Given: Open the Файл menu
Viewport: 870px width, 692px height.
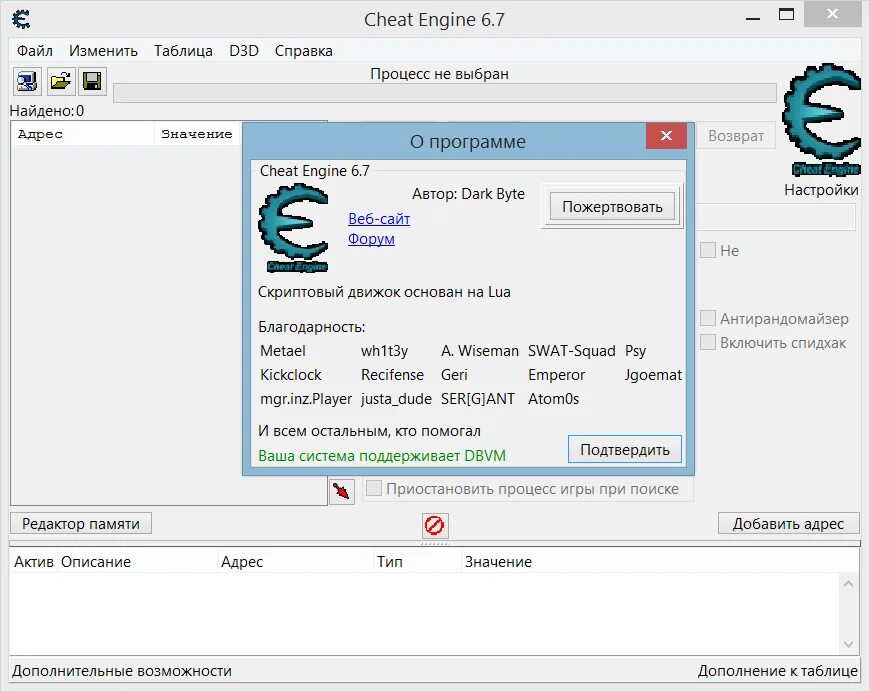Looking at the screenshot, I should point(35,50).
